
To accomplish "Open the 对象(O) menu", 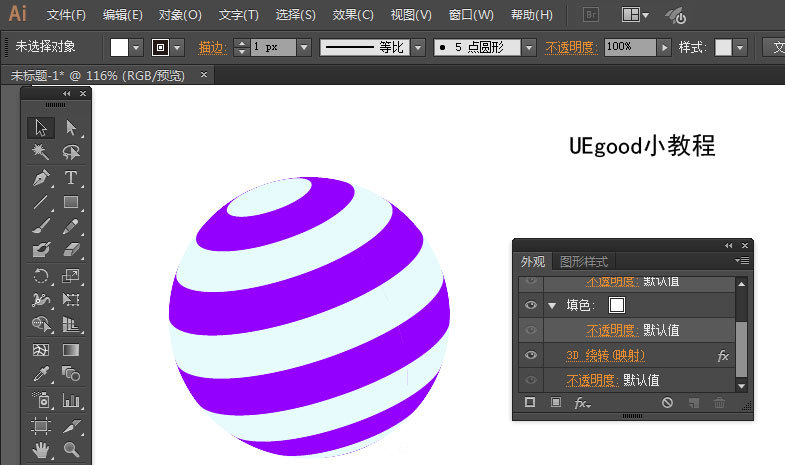I will [x=180, y=15].
